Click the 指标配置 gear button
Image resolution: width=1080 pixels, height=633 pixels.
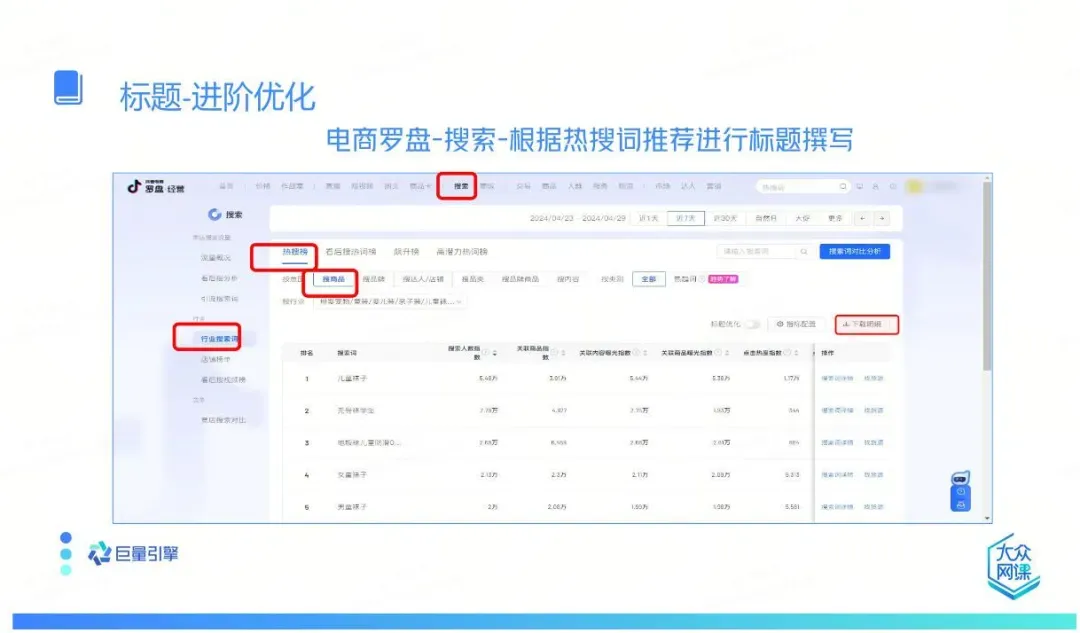pyautogui.click(x=796, y=324)
